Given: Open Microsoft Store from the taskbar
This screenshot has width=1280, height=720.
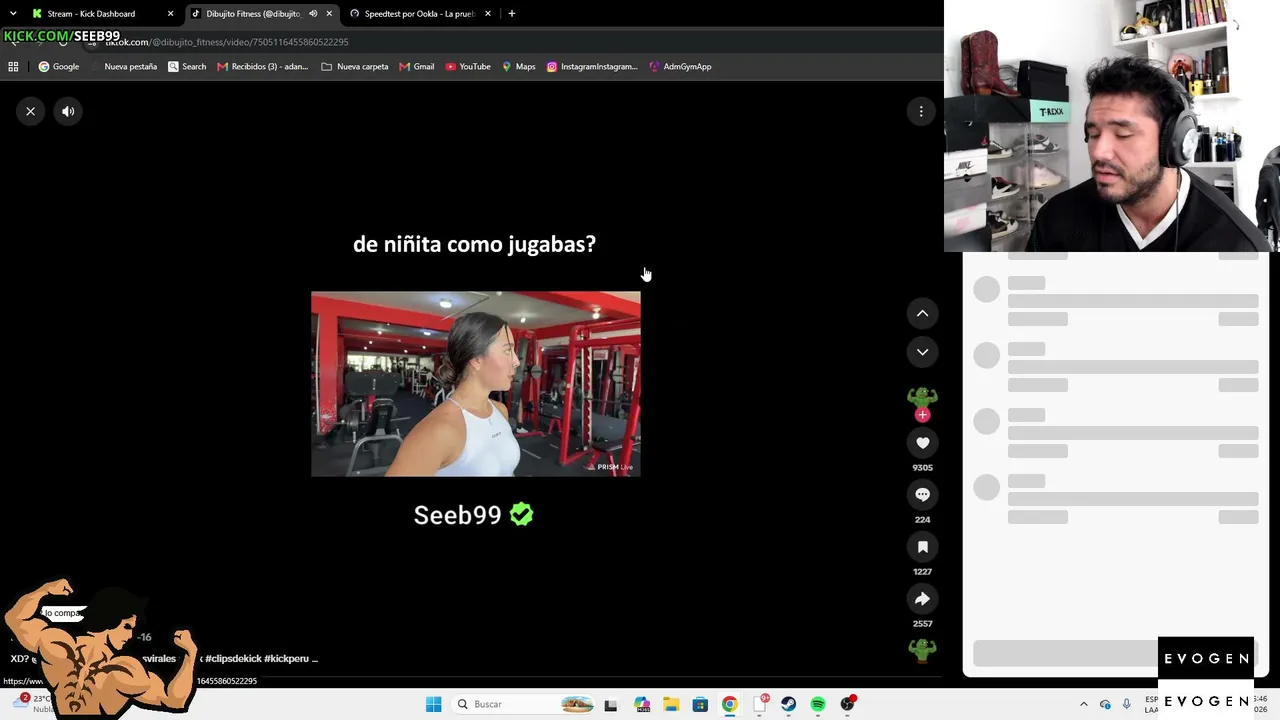Looking at the screenshot, I should pos(700,704).
